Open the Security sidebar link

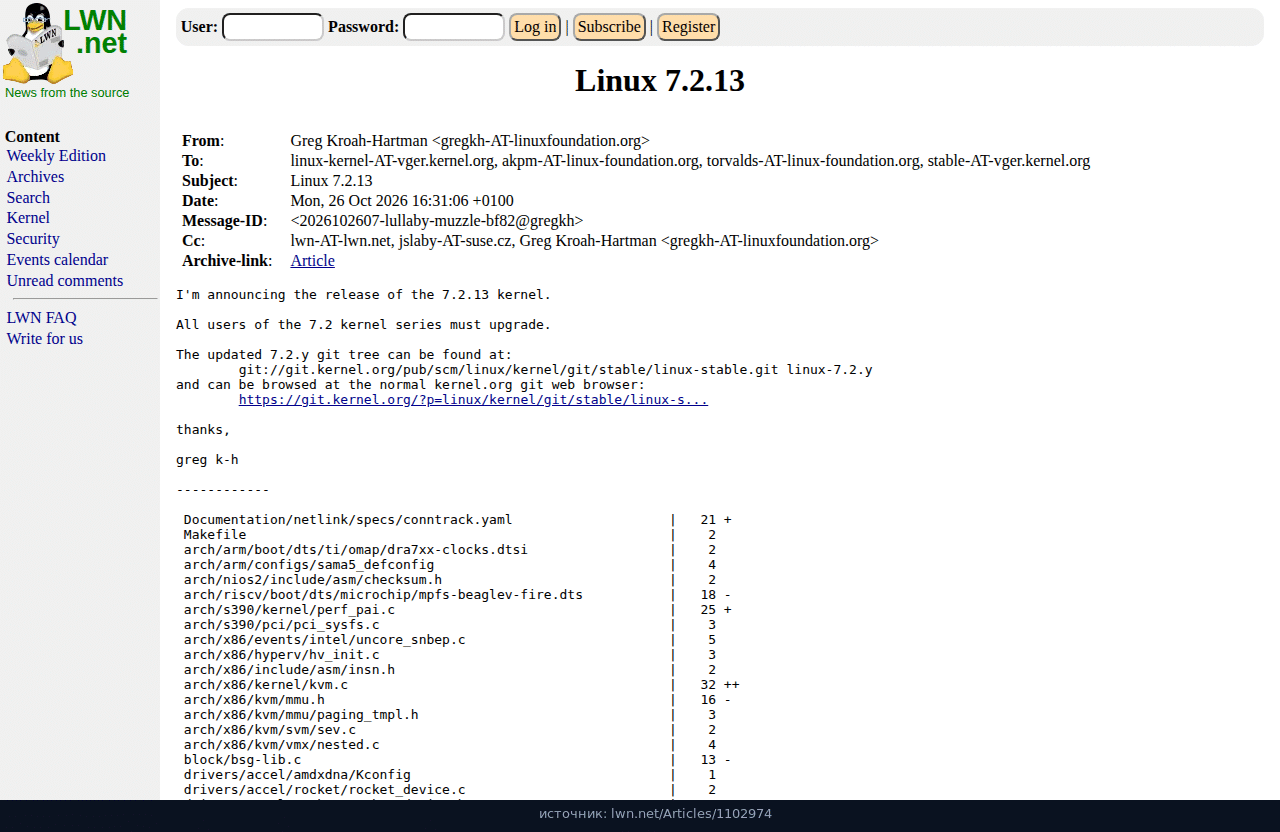coord(33,239)
